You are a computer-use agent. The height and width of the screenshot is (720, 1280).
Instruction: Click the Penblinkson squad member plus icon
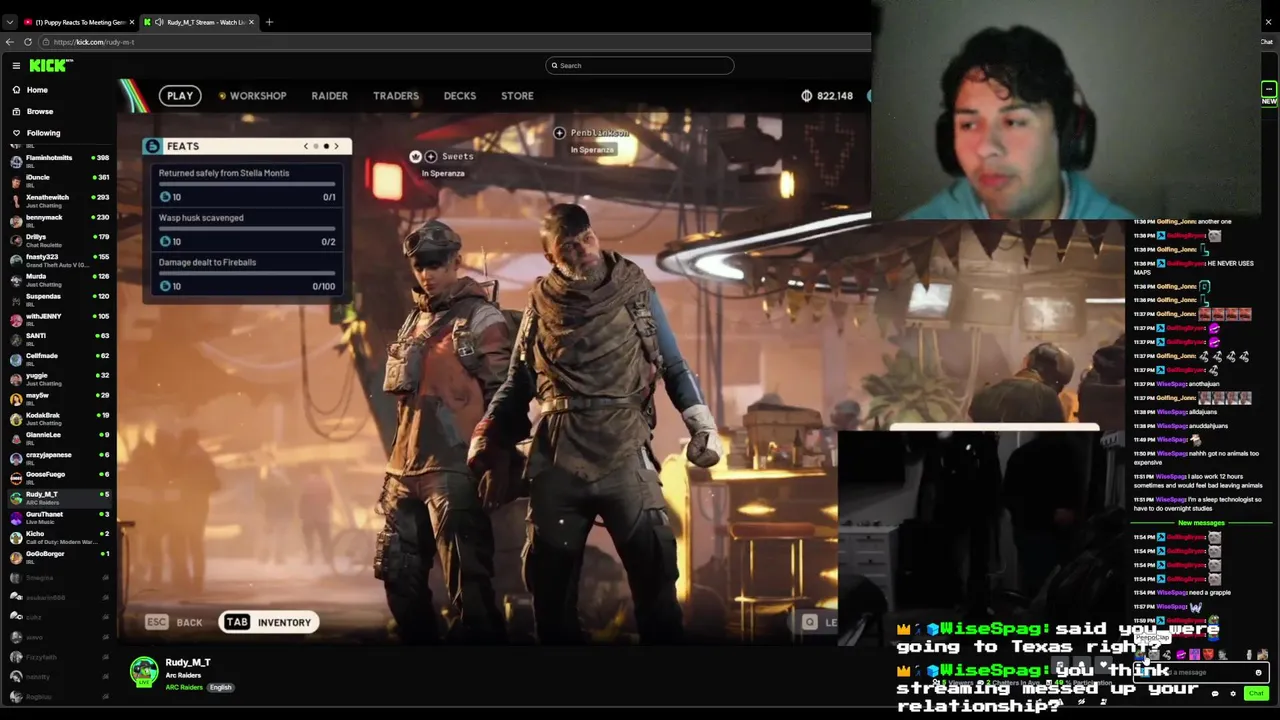pos(560,133)
